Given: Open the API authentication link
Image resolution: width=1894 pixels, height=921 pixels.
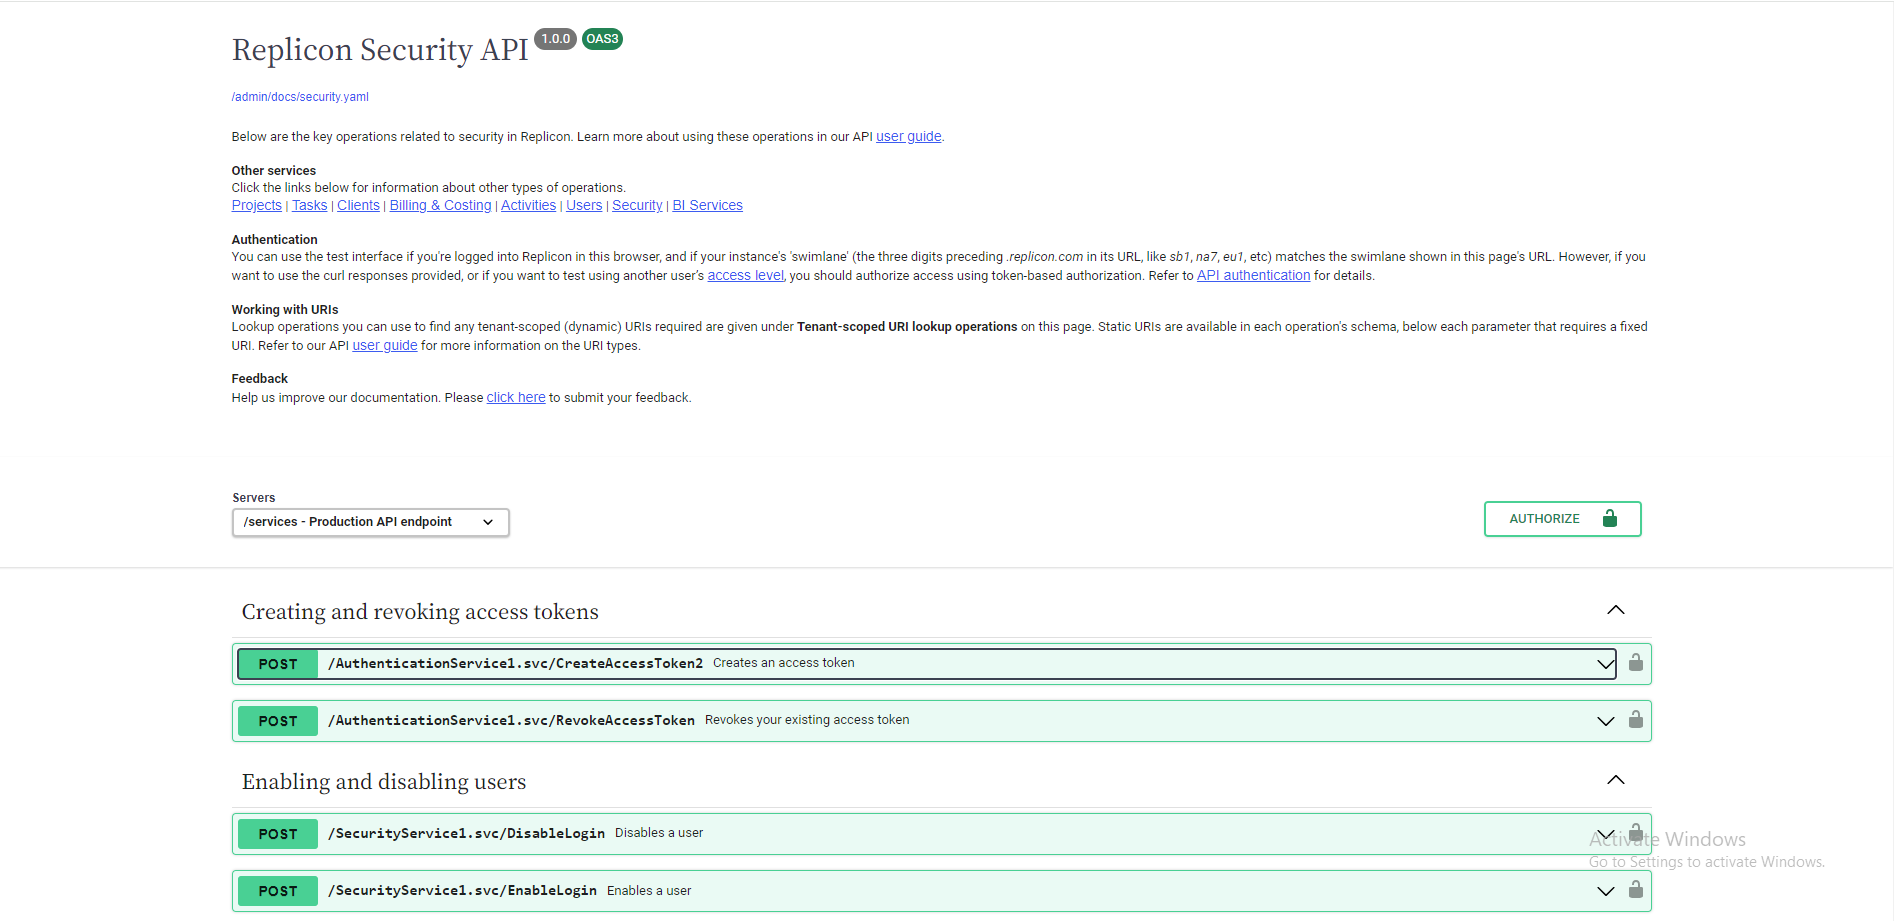Looking at the screenshot, I should click(1253, 276).
